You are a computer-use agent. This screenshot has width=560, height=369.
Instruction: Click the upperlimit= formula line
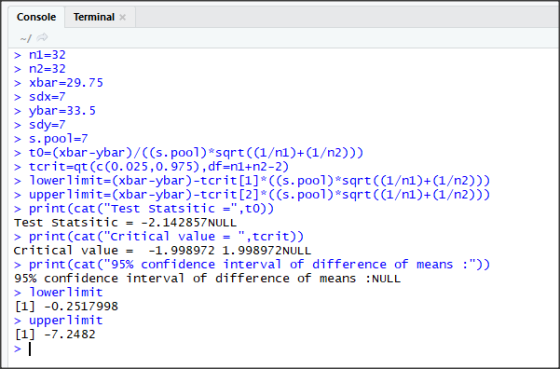coord(260,195)
